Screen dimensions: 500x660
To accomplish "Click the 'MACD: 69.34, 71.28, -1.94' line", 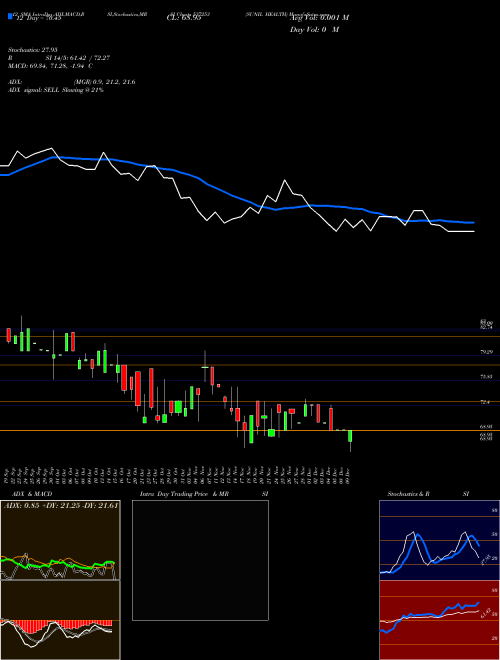I will [48, 66].
